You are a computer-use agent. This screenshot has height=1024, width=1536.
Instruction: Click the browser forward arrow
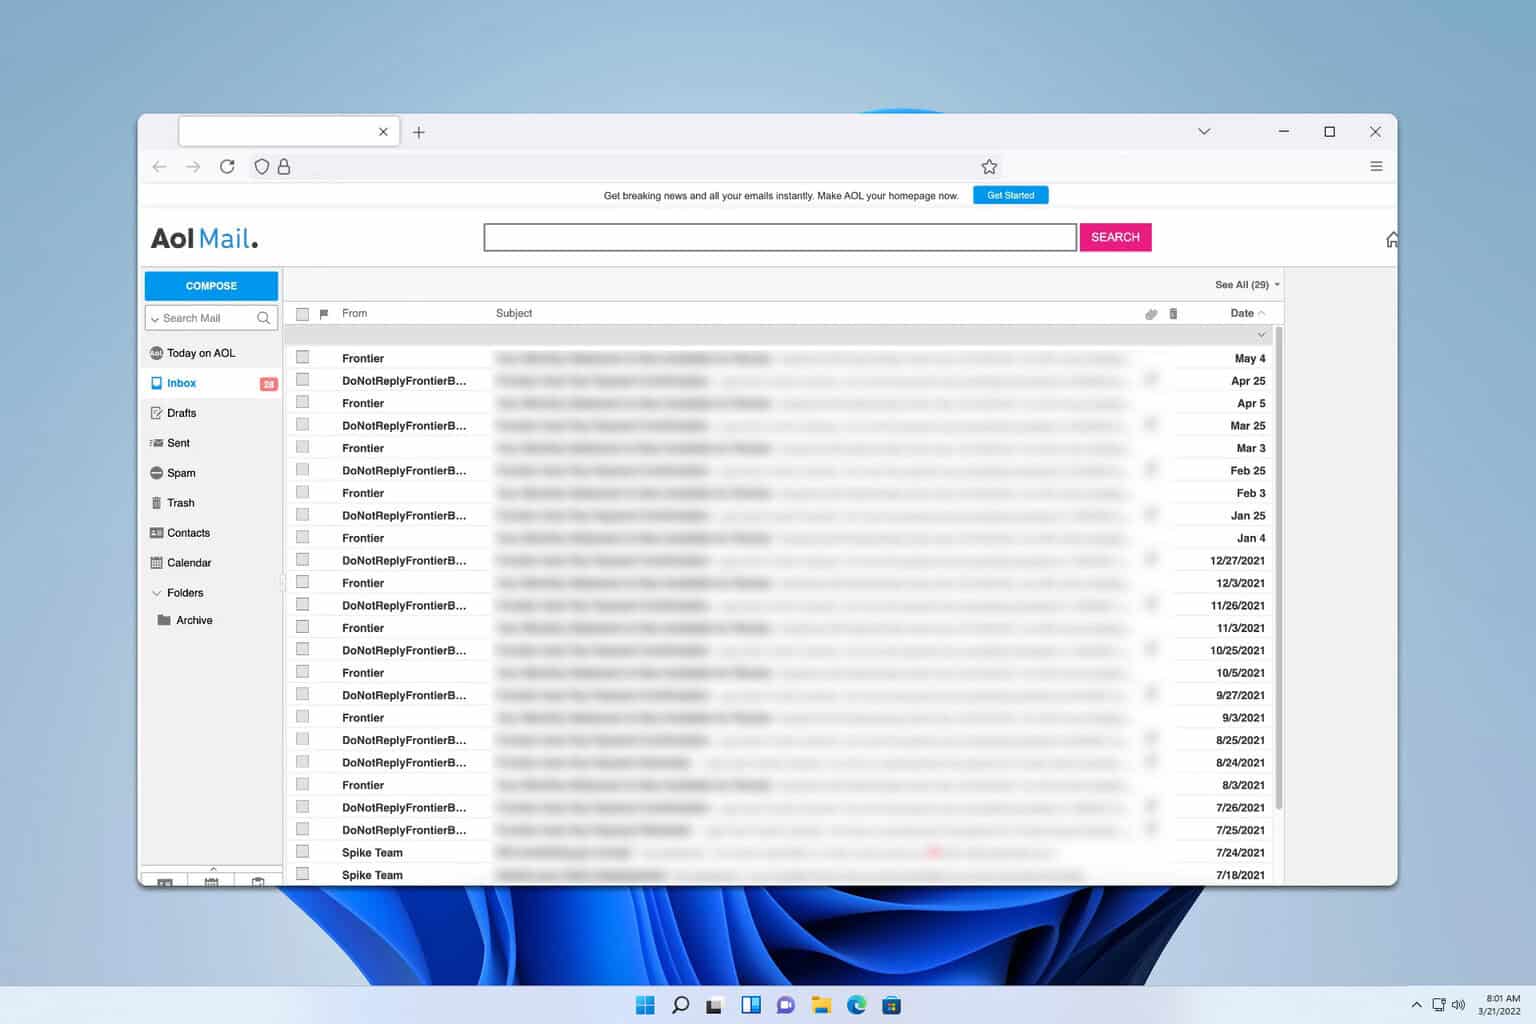[x=193, y=167]
